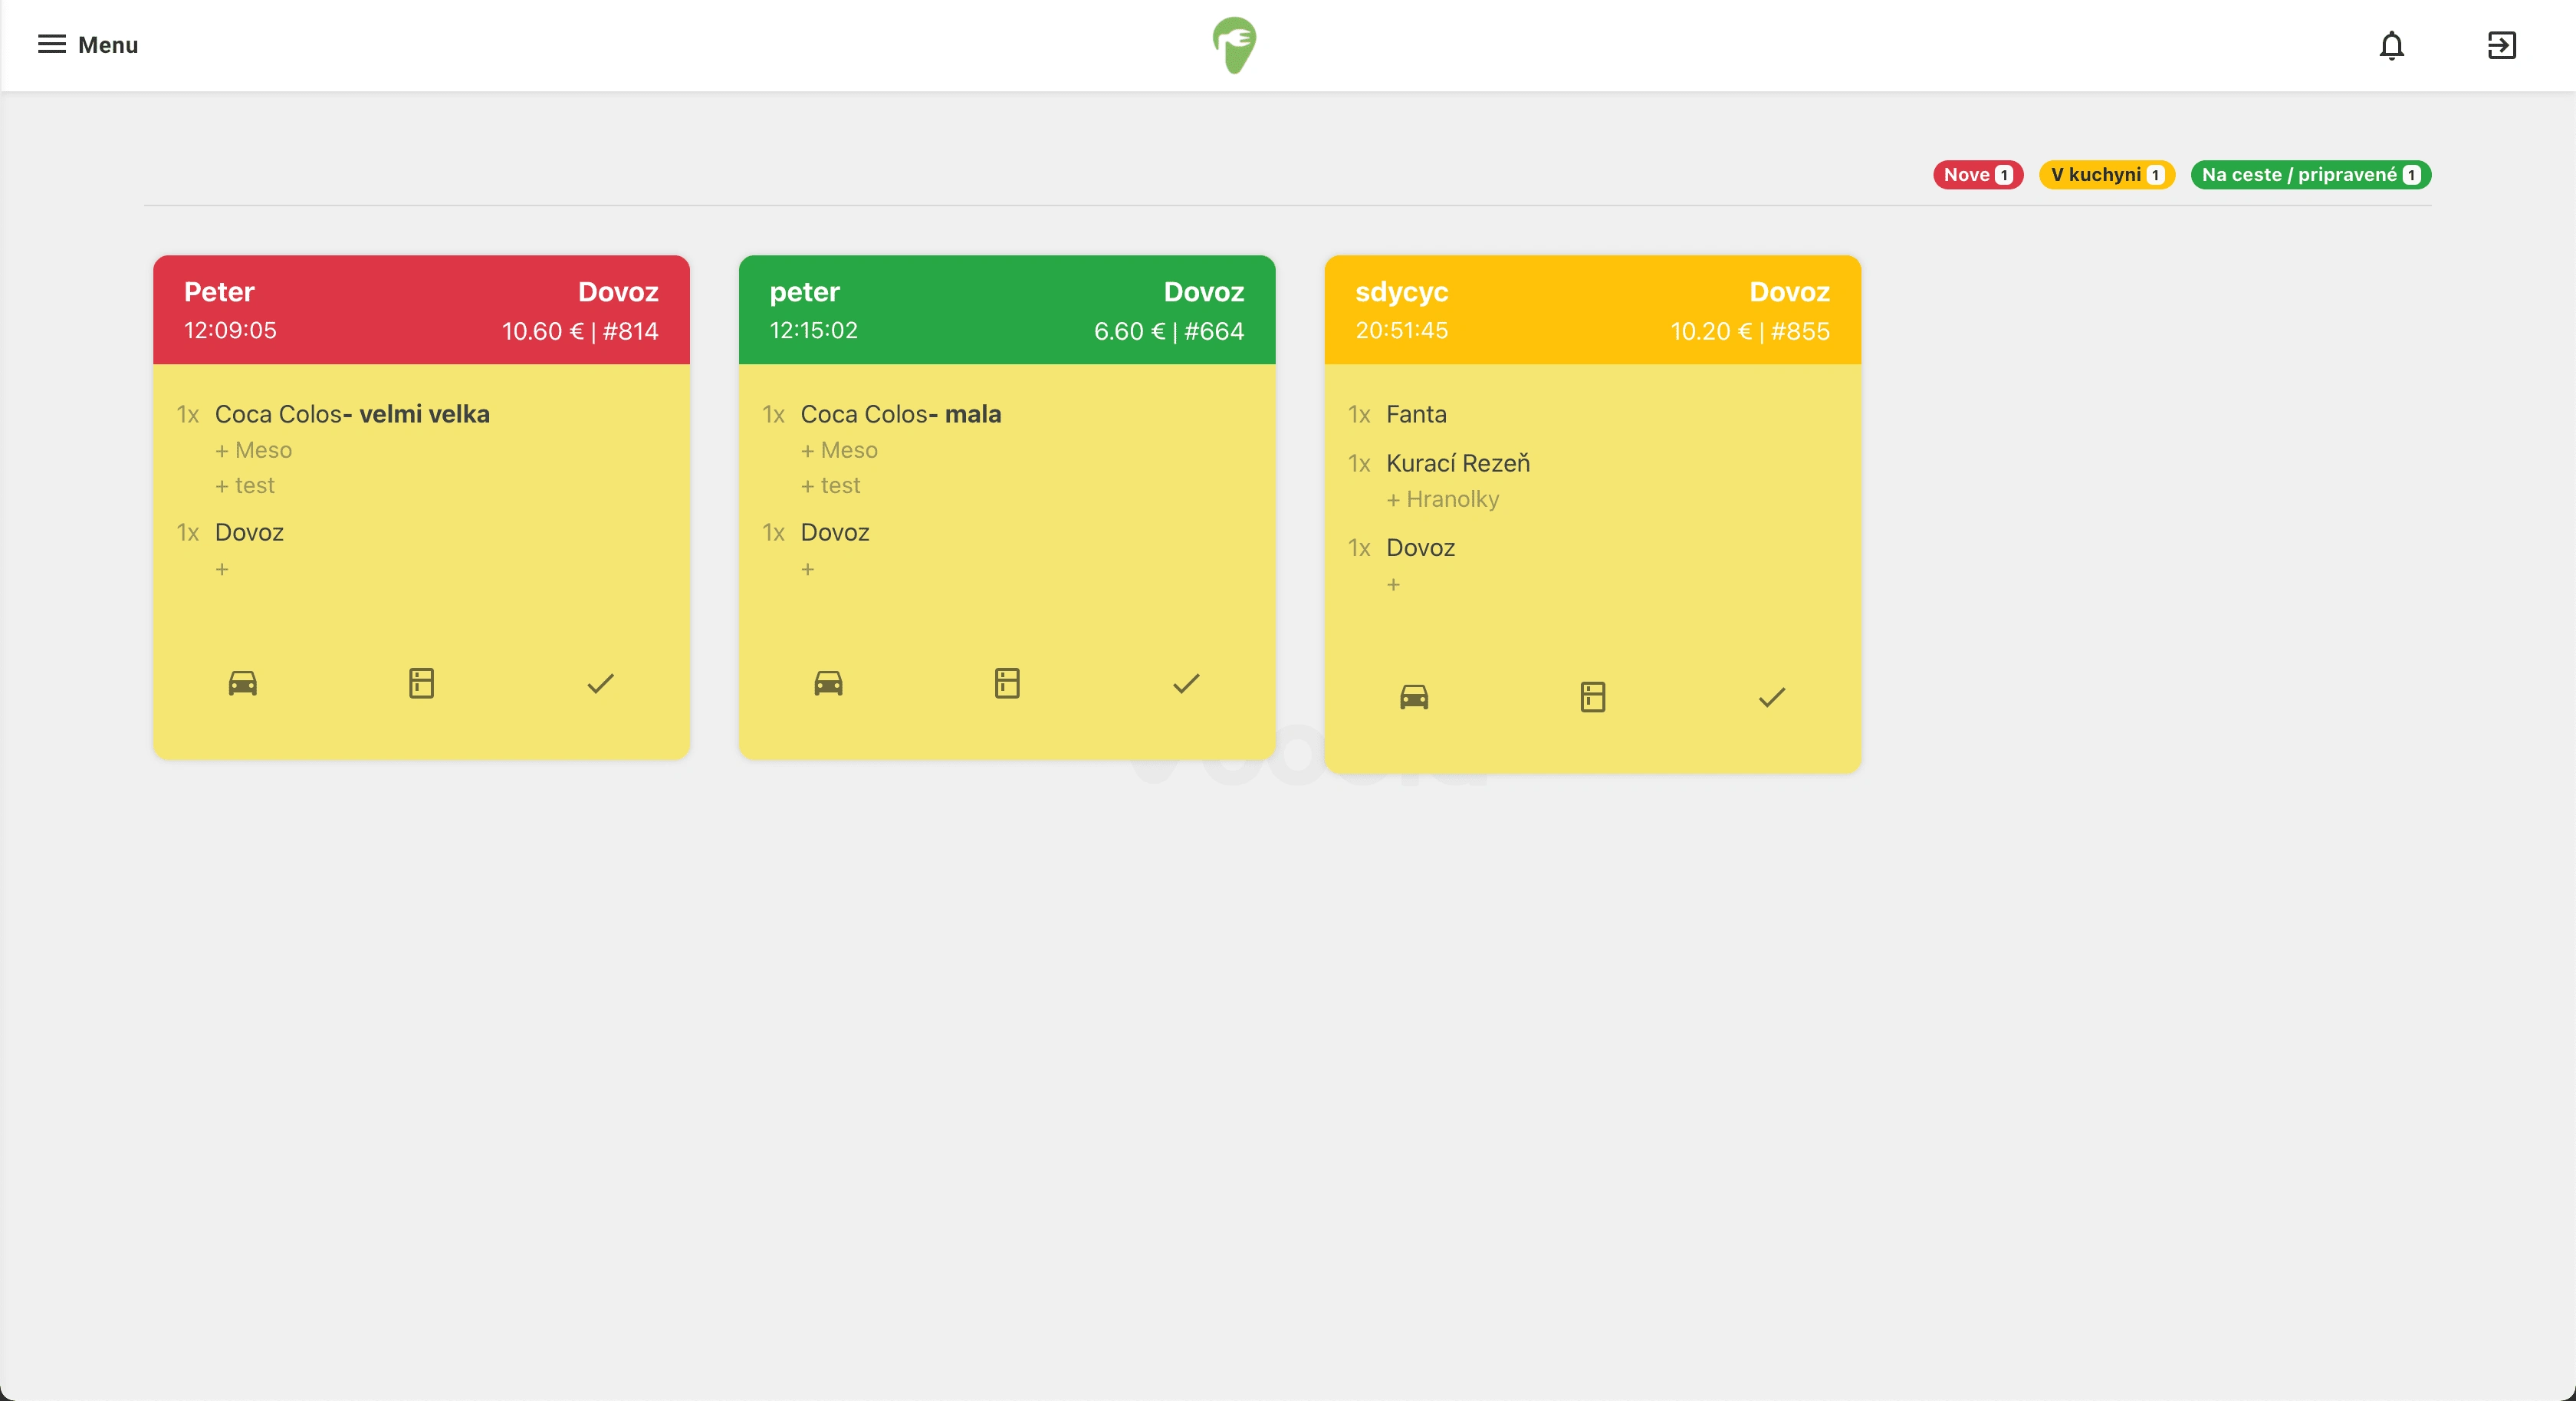Screen dimensions: 2576x1401
Task: Click 'Dovoz' item in order #664 list
Action: pyautogui.click(x=835, y=532)
